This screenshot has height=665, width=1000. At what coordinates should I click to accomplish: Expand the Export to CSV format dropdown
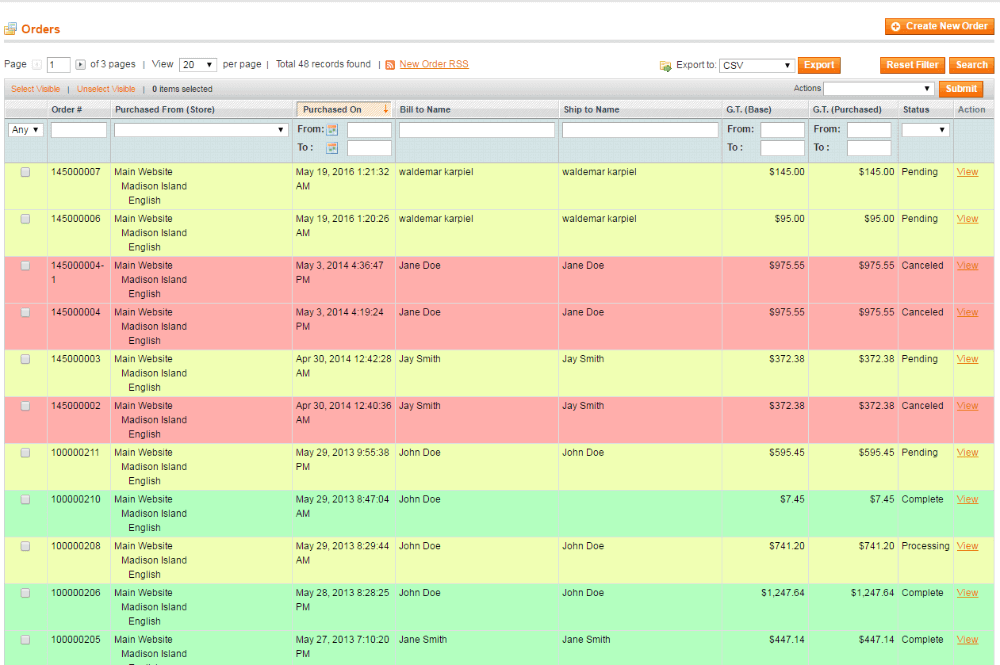[757, 66]
